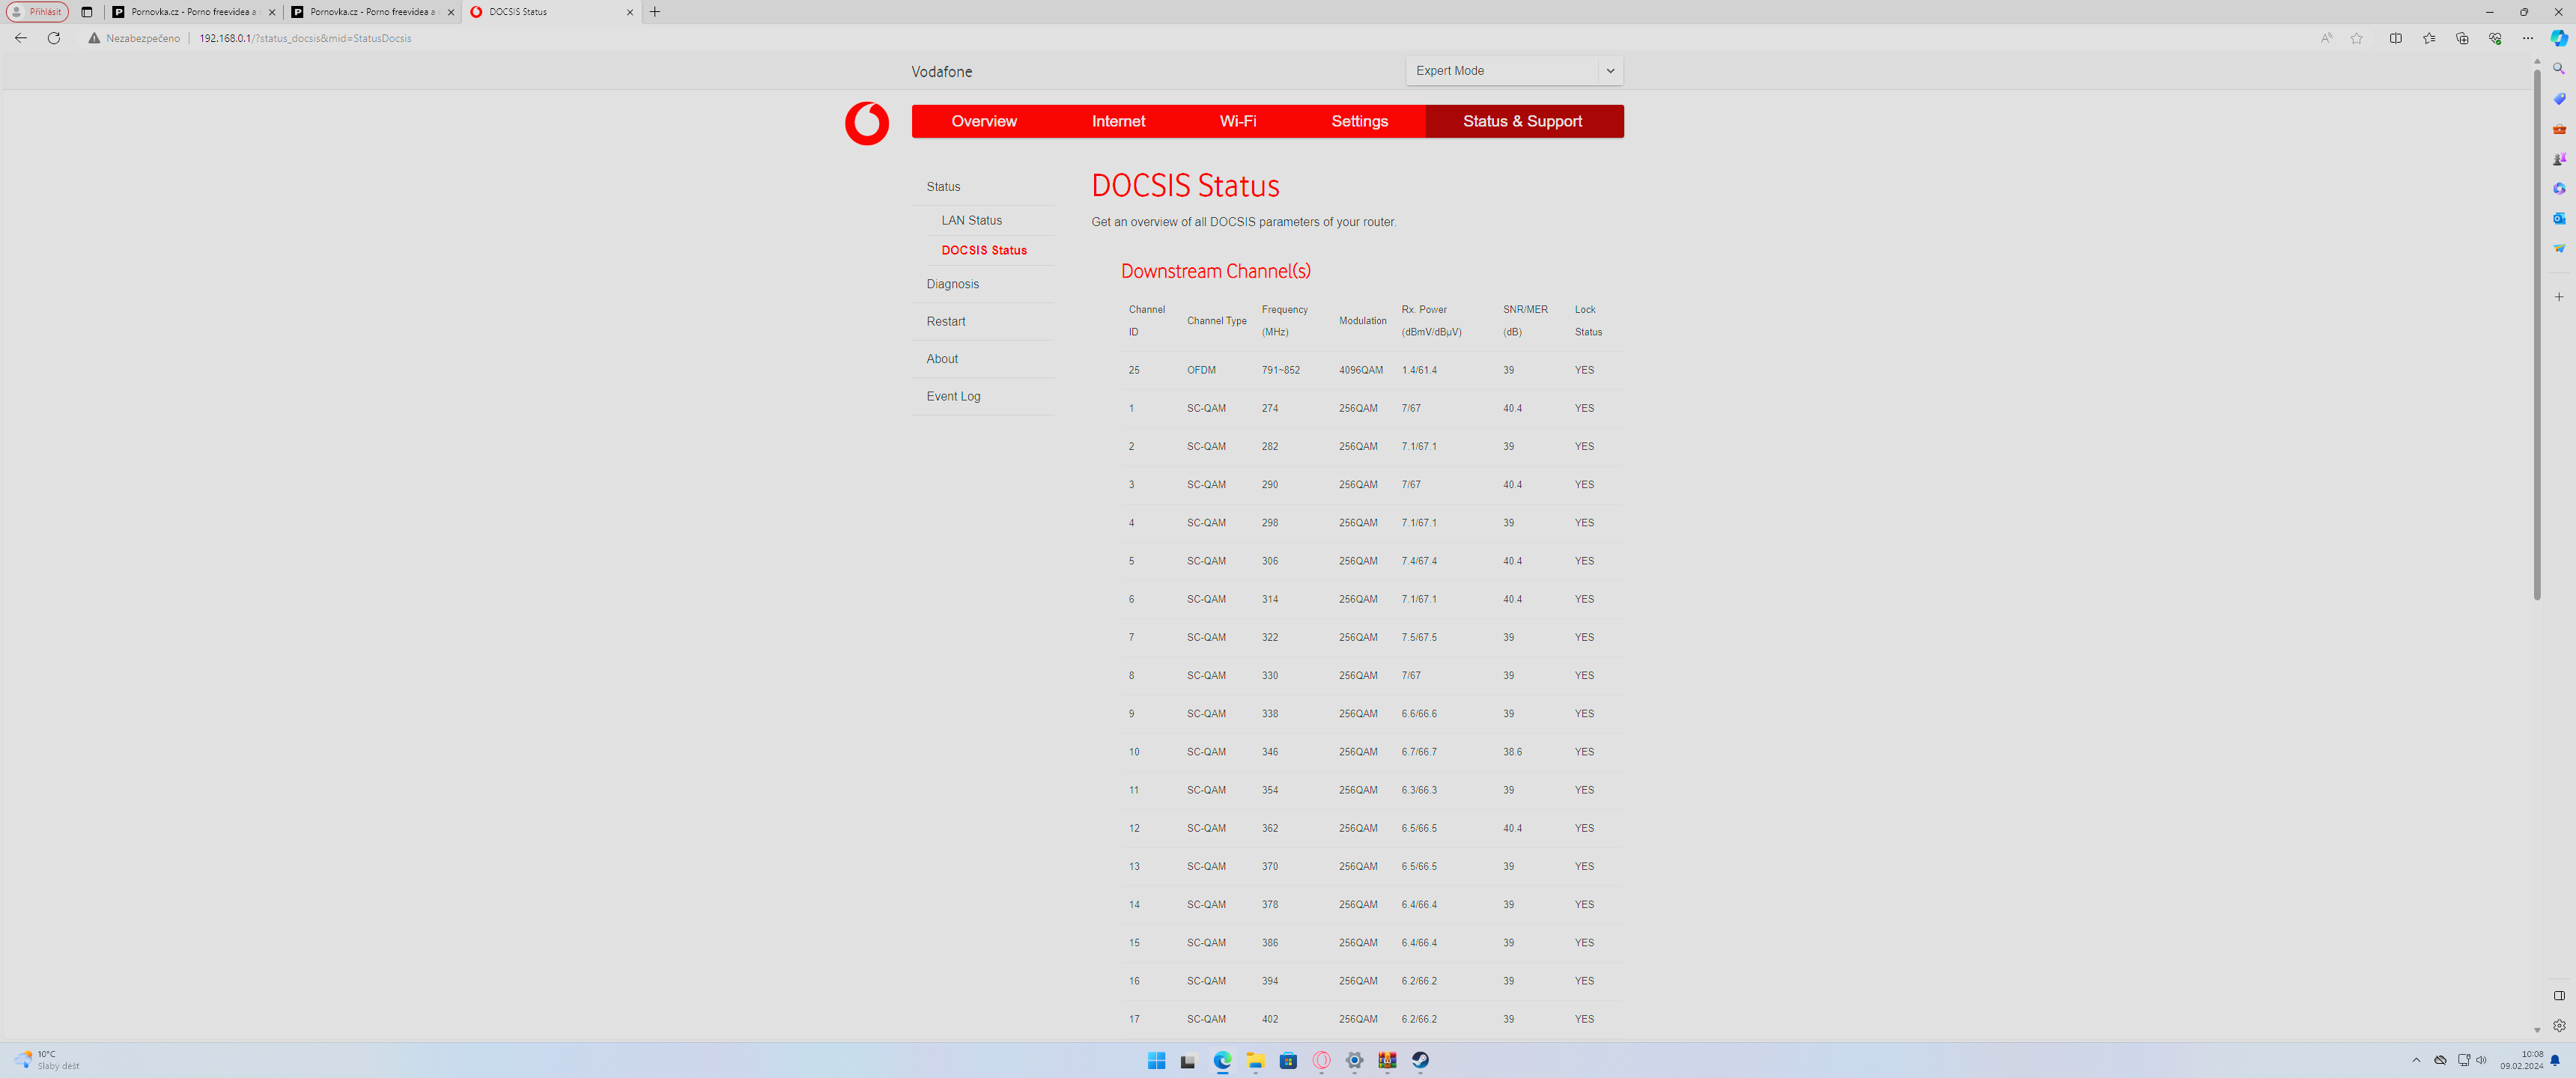
Task: Open Steam from the taskbar
Action: [1420, 1060]
